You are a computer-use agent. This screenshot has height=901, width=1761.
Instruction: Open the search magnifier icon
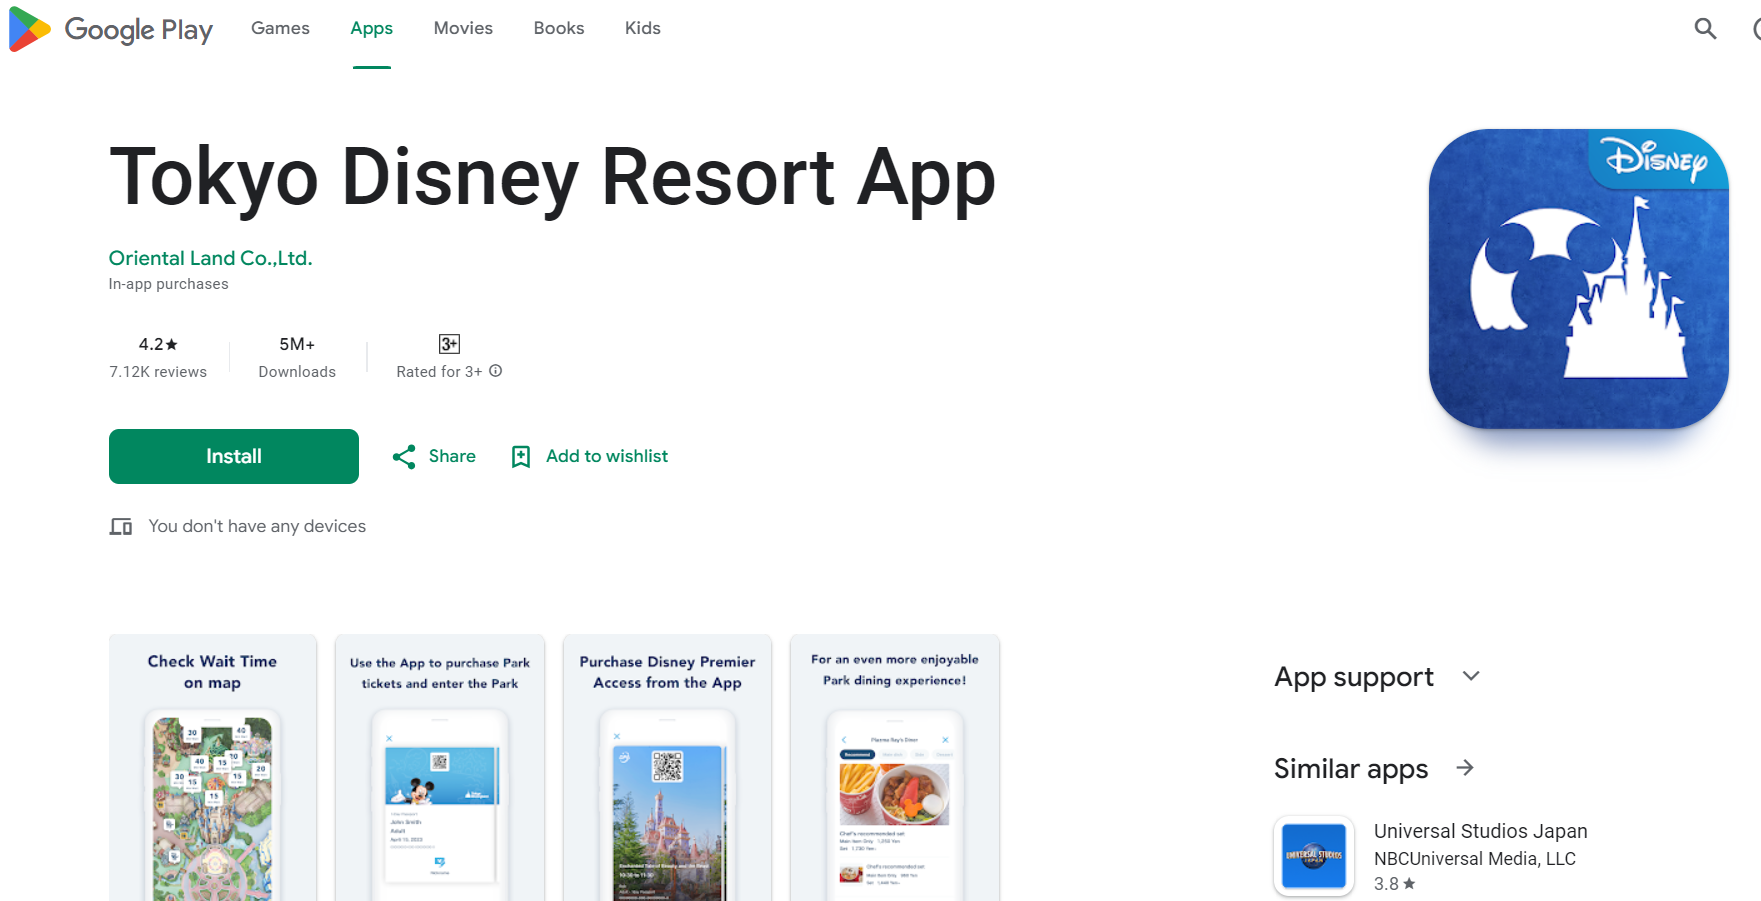[x=1705, y=29]
